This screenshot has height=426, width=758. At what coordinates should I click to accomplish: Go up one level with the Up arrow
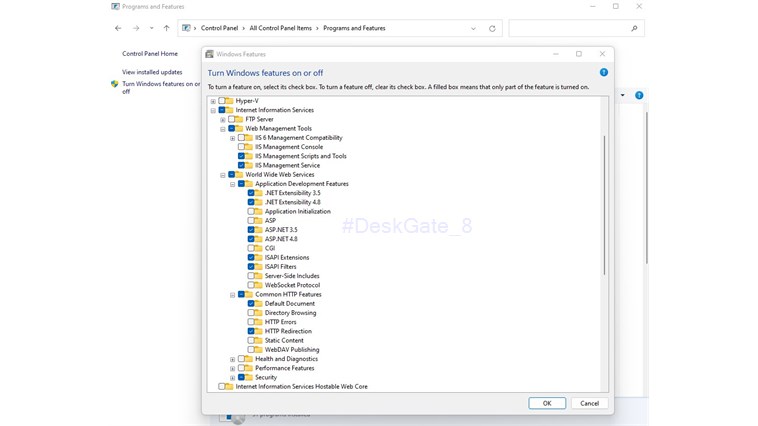(166, 28)
